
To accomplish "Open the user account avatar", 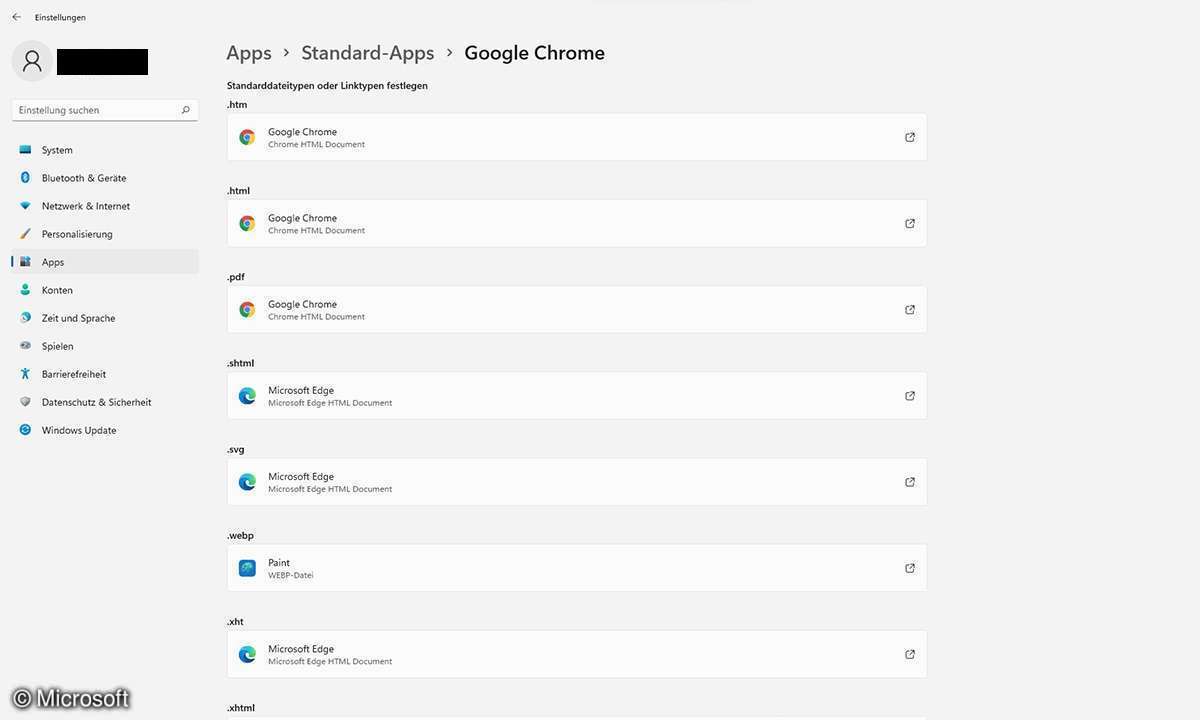I will tap(32, 61).
